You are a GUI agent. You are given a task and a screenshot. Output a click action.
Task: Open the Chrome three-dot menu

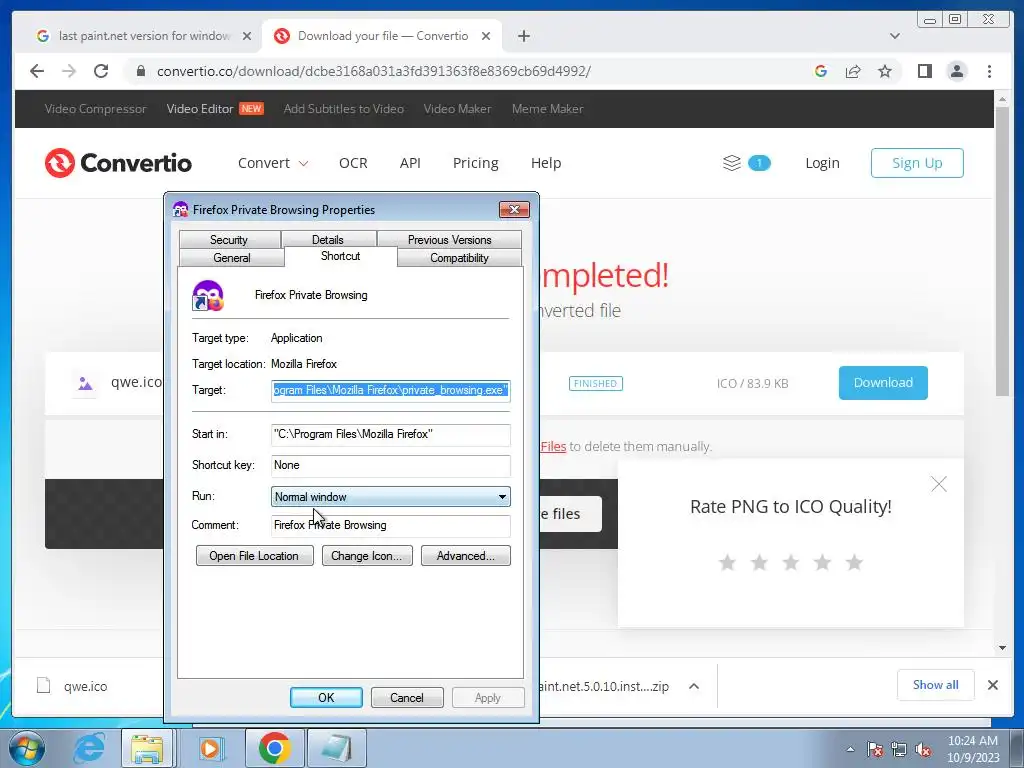989,71
